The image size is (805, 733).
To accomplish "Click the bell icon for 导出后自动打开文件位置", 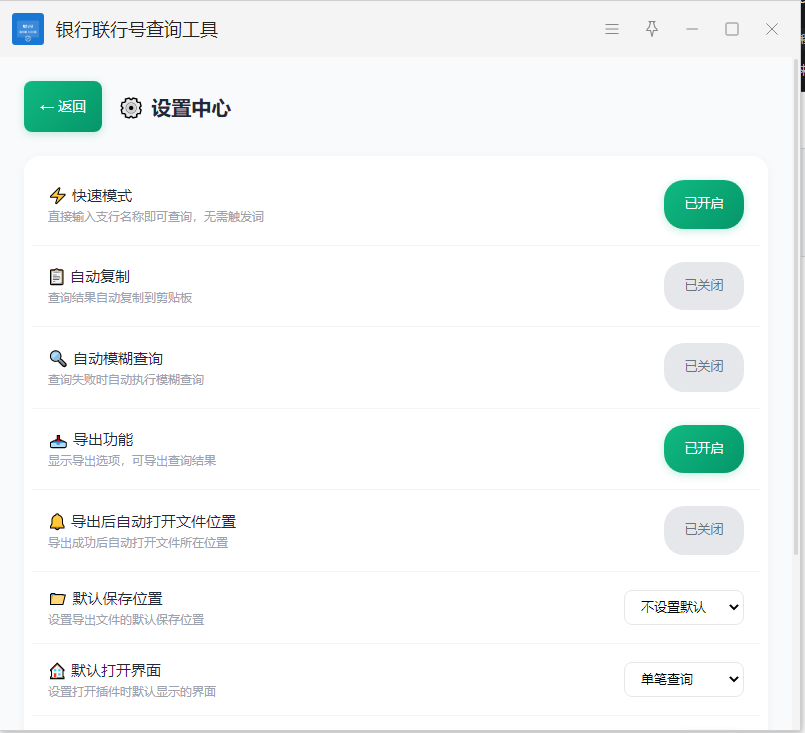I will 57,521.
